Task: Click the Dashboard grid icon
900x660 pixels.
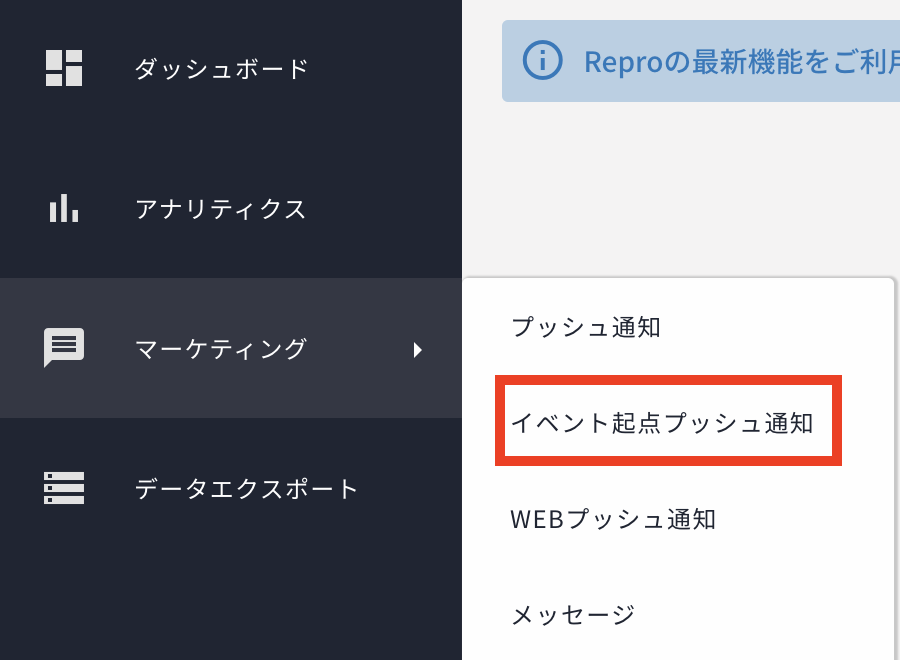Action: click(x=64, y=68)
